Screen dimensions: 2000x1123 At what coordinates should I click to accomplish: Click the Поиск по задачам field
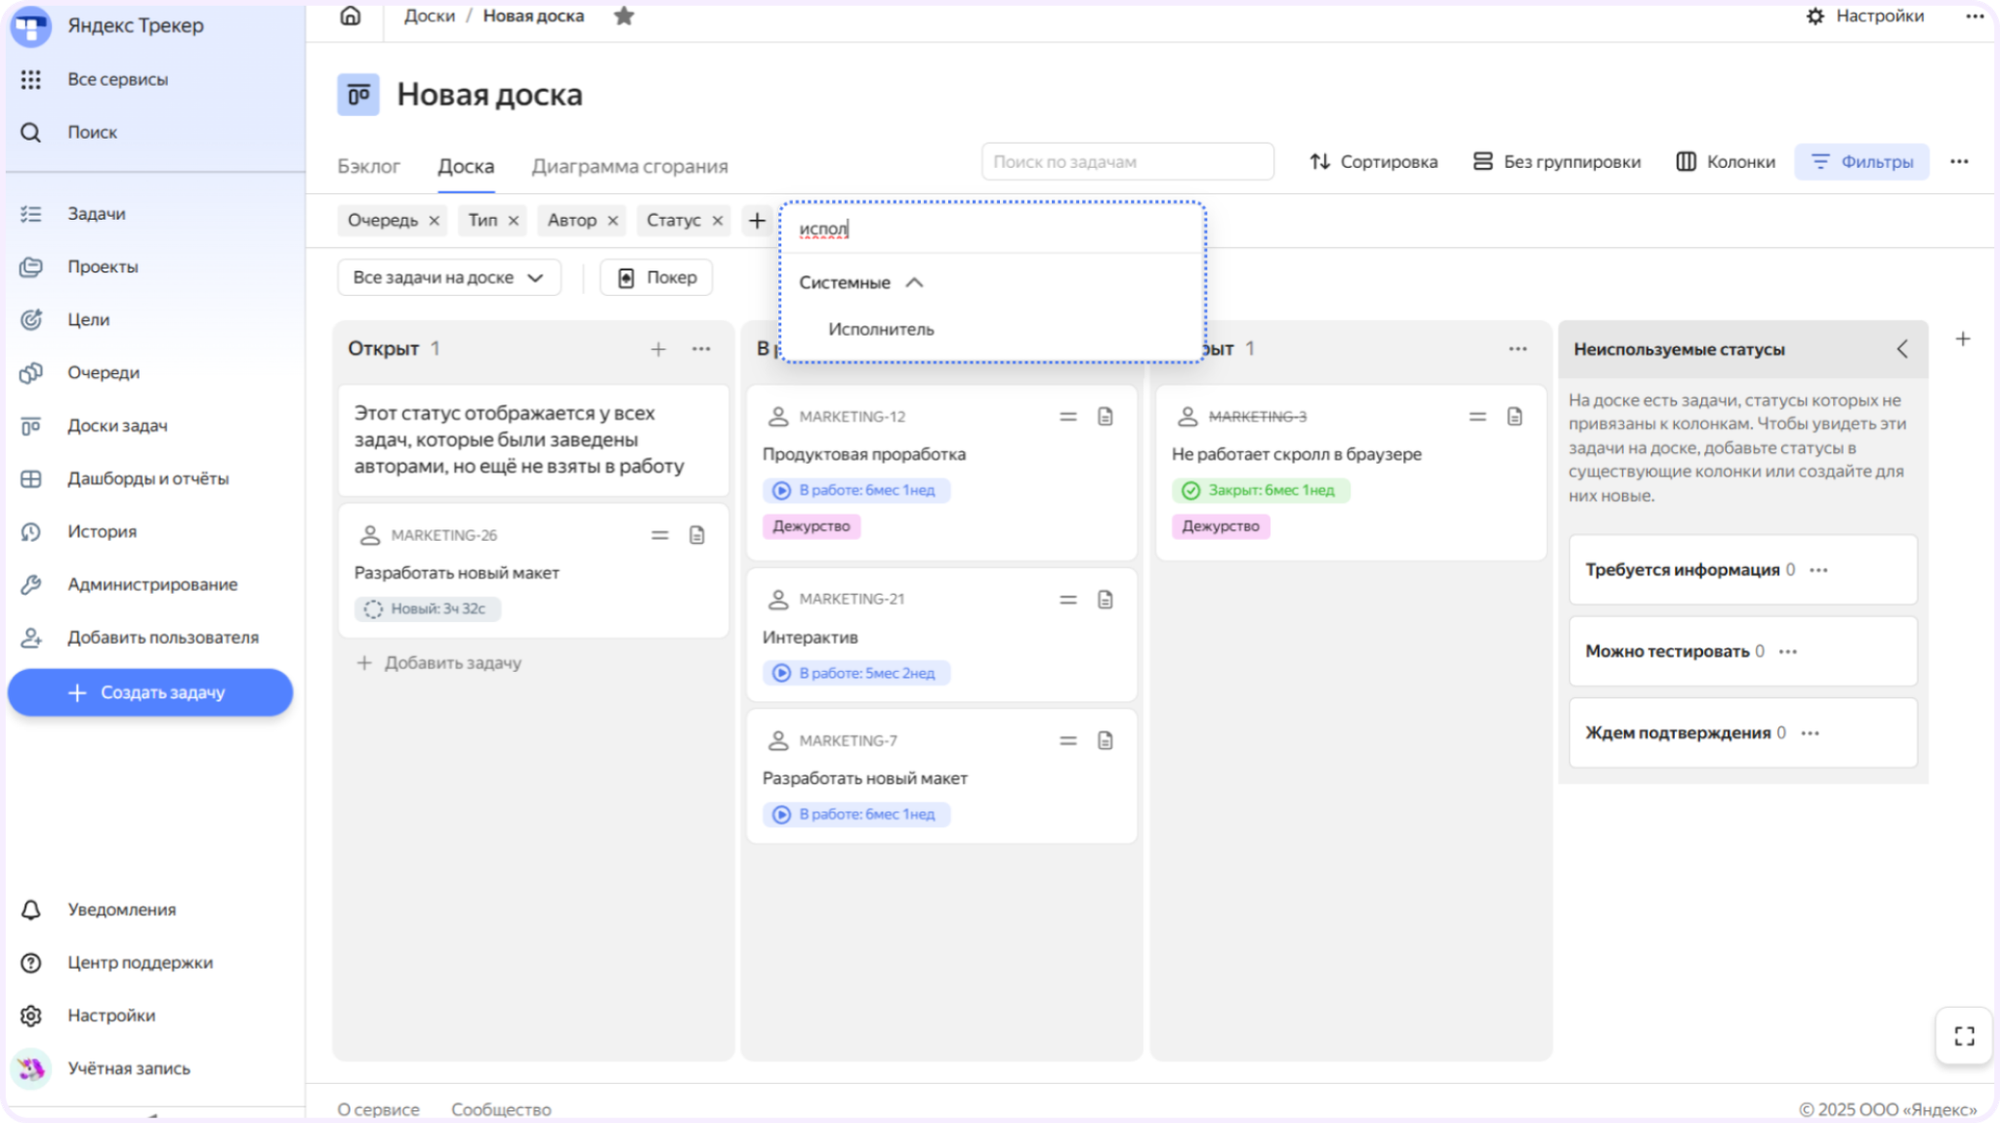(x=1128, y=162)
